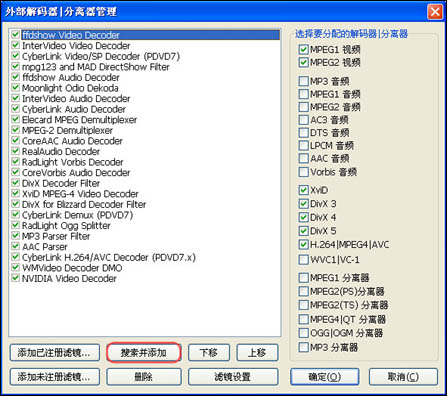Select DivX for Blizzard Decoder Filter
447x396 pixels.
click(84, 204)
